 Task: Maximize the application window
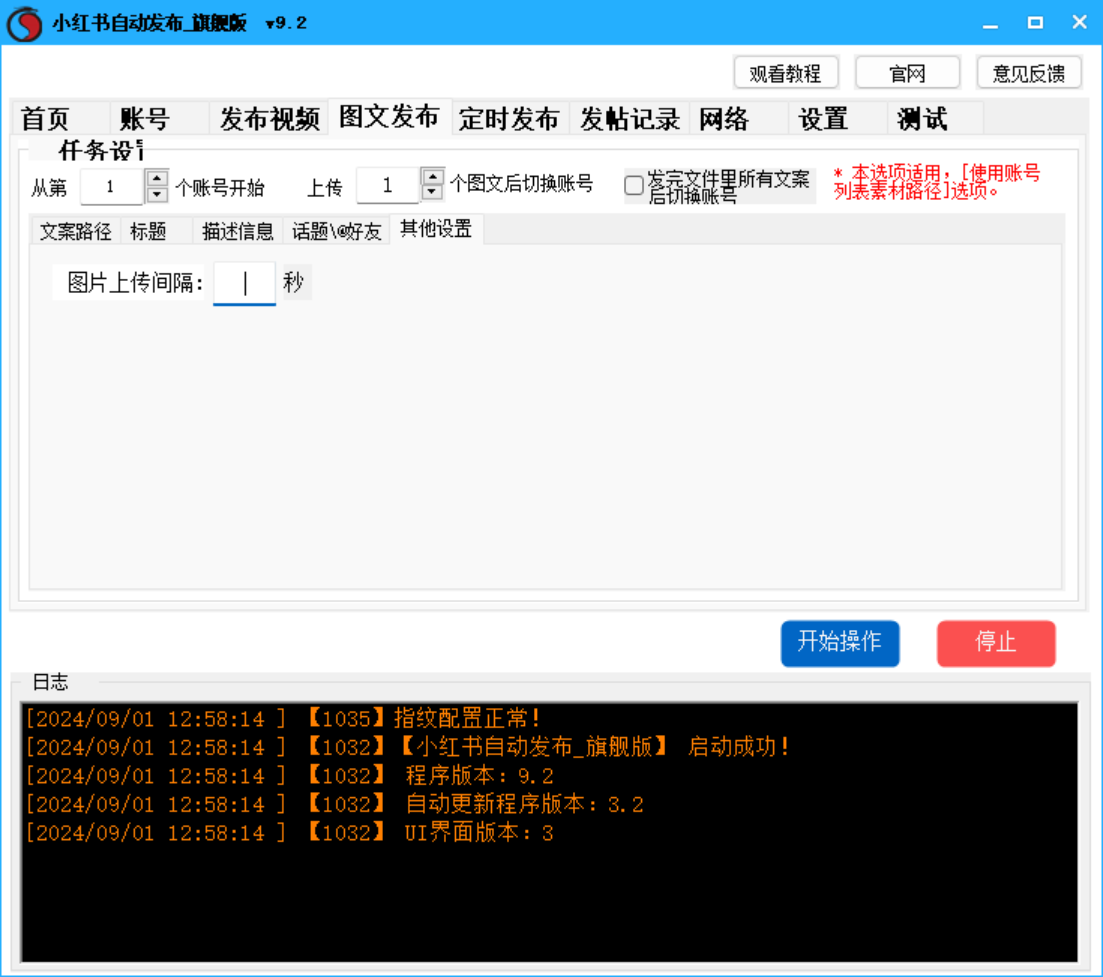tap(1035, 23)
